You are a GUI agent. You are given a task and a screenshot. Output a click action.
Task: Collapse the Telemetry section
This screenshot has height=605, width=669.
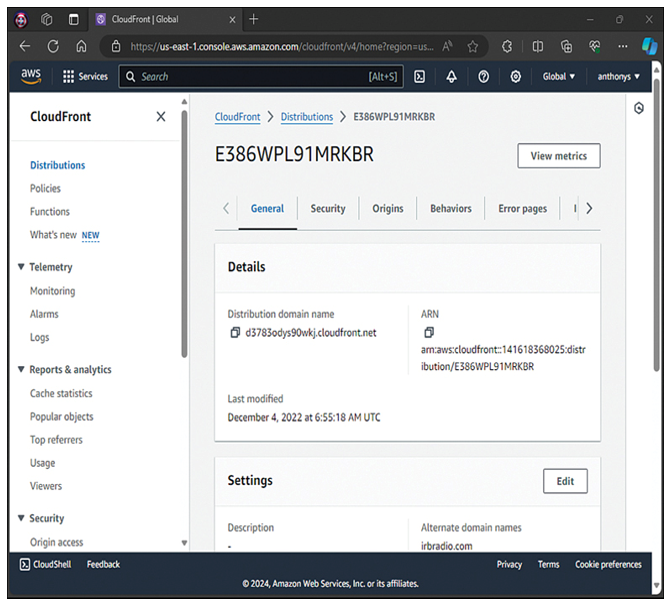[x=21, y=267]
